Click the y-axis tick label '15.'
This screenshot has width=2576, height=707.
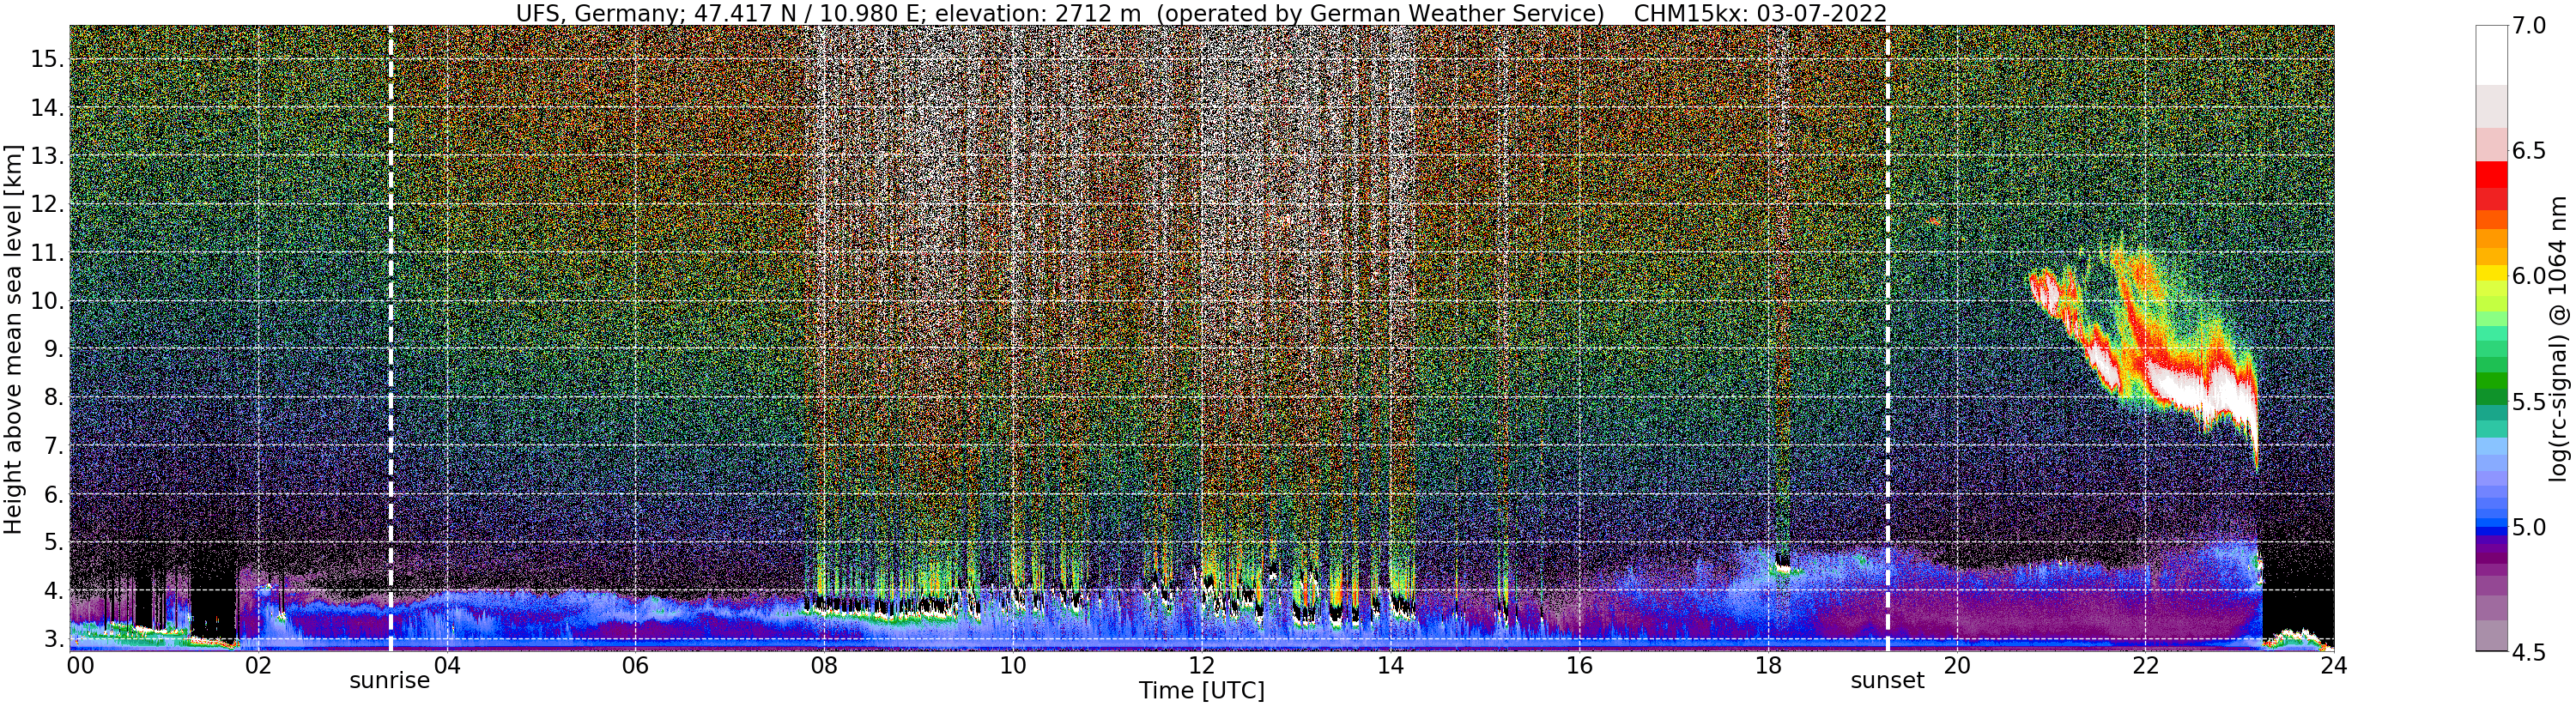pos(47,59)
